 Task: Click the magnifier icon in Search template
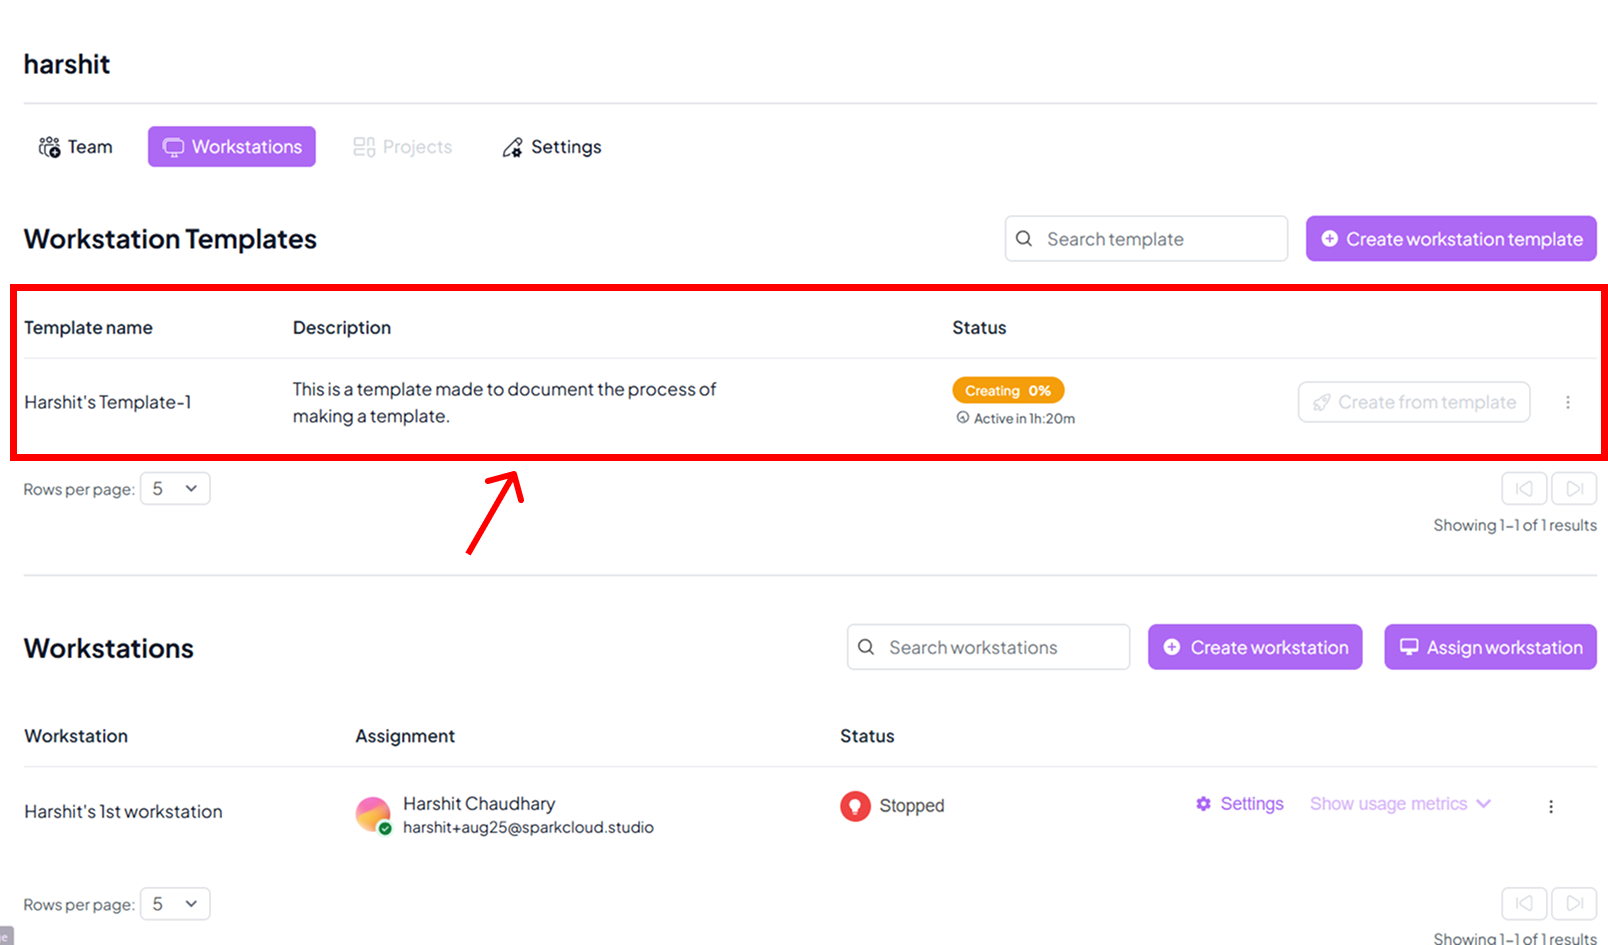click(1024, 239)
